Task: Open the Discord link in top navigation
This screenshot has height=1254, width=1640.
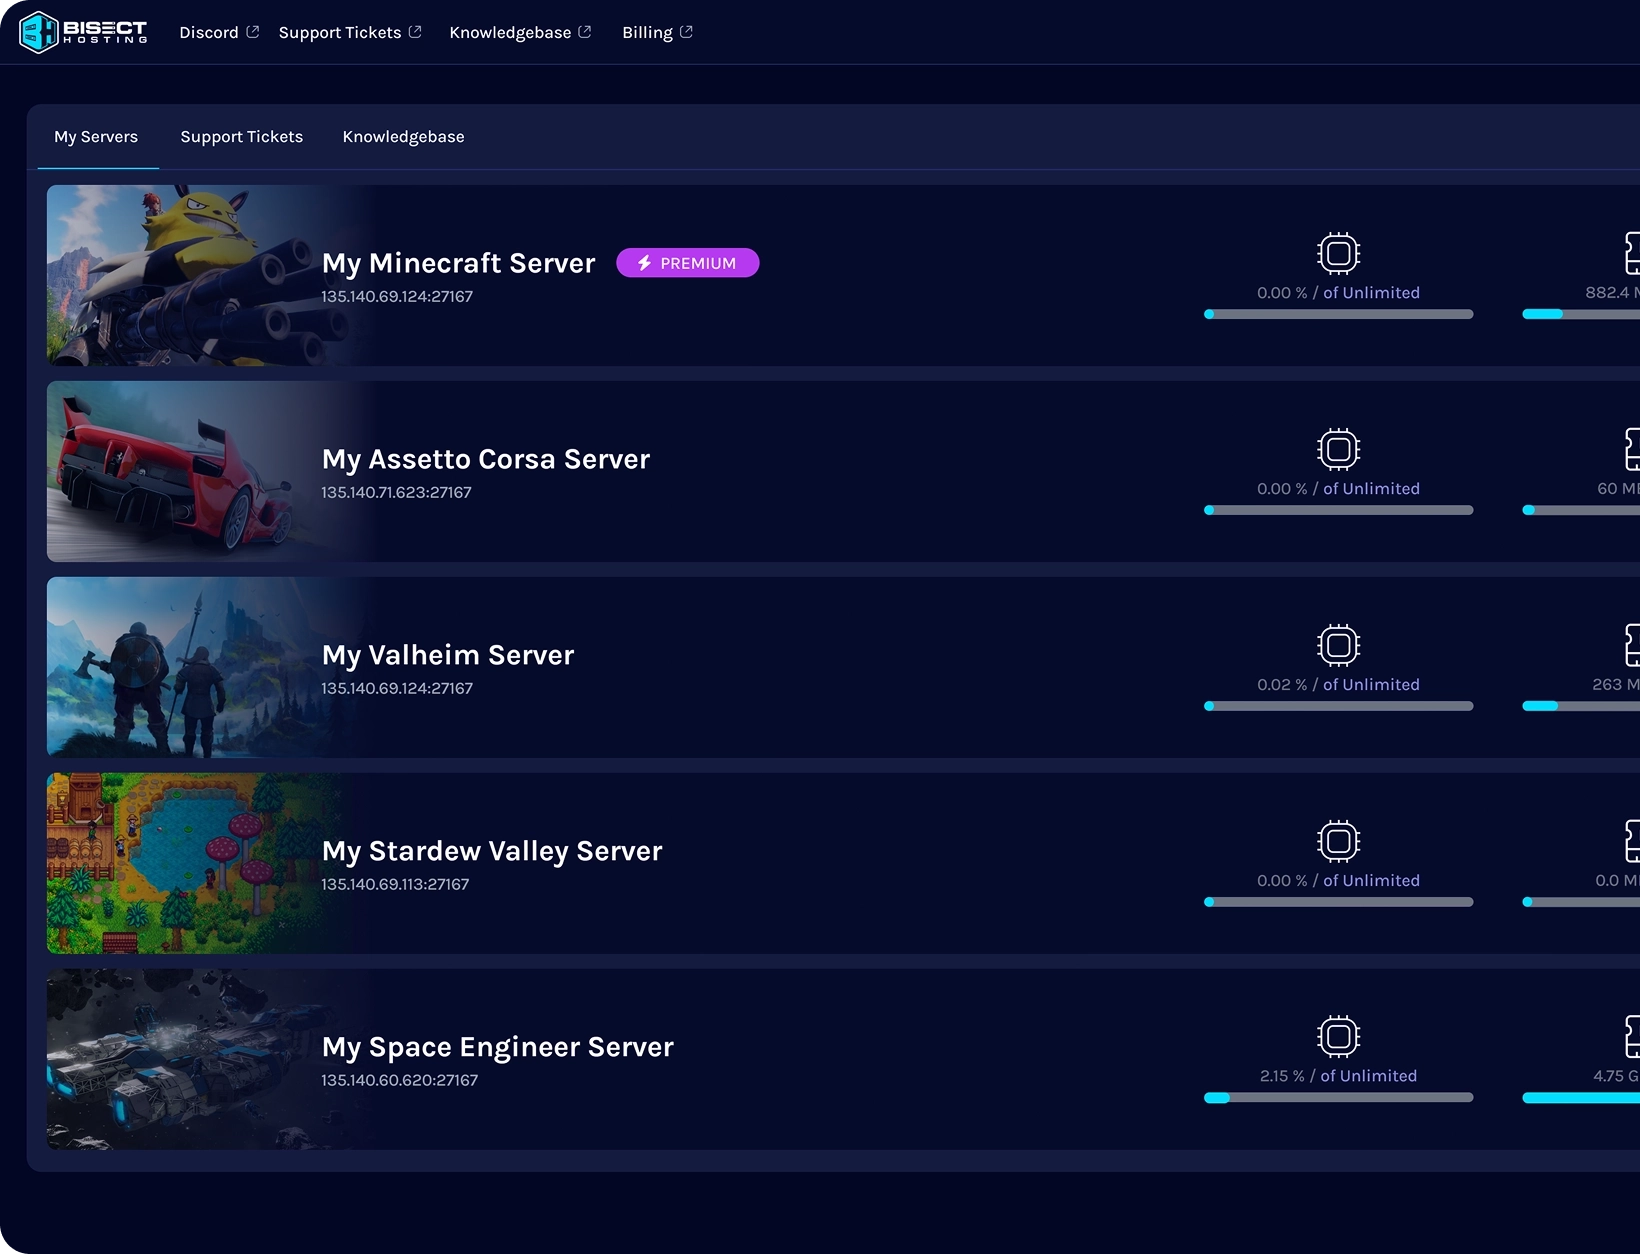Action: coord(209,32)
